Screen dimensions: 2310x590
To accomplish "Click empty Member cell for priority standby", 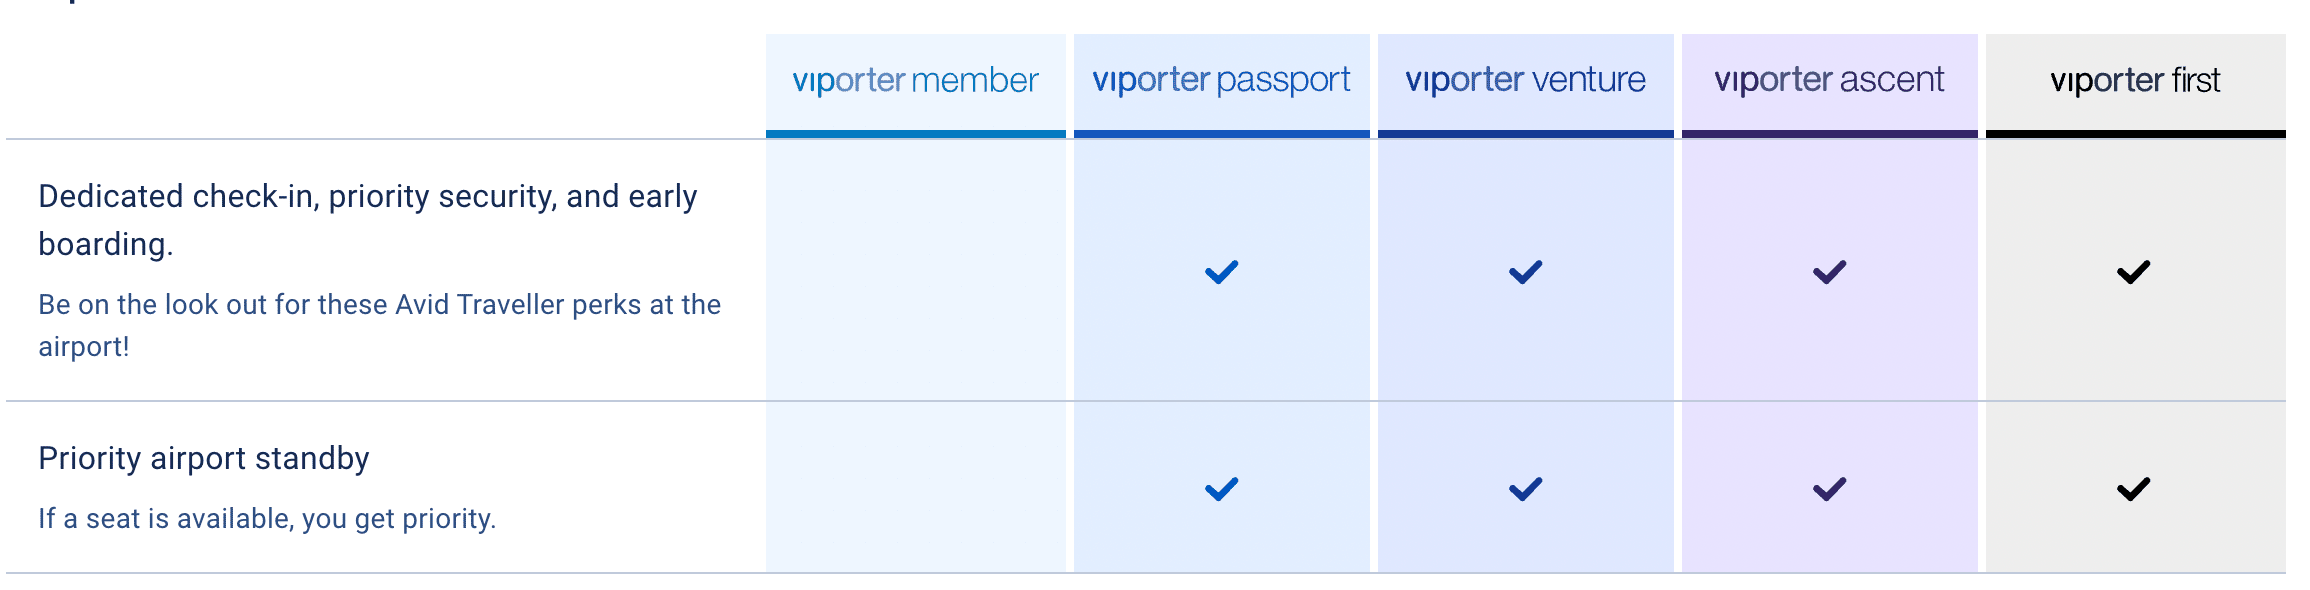I will pyautogui.click(x=915, y=488).
